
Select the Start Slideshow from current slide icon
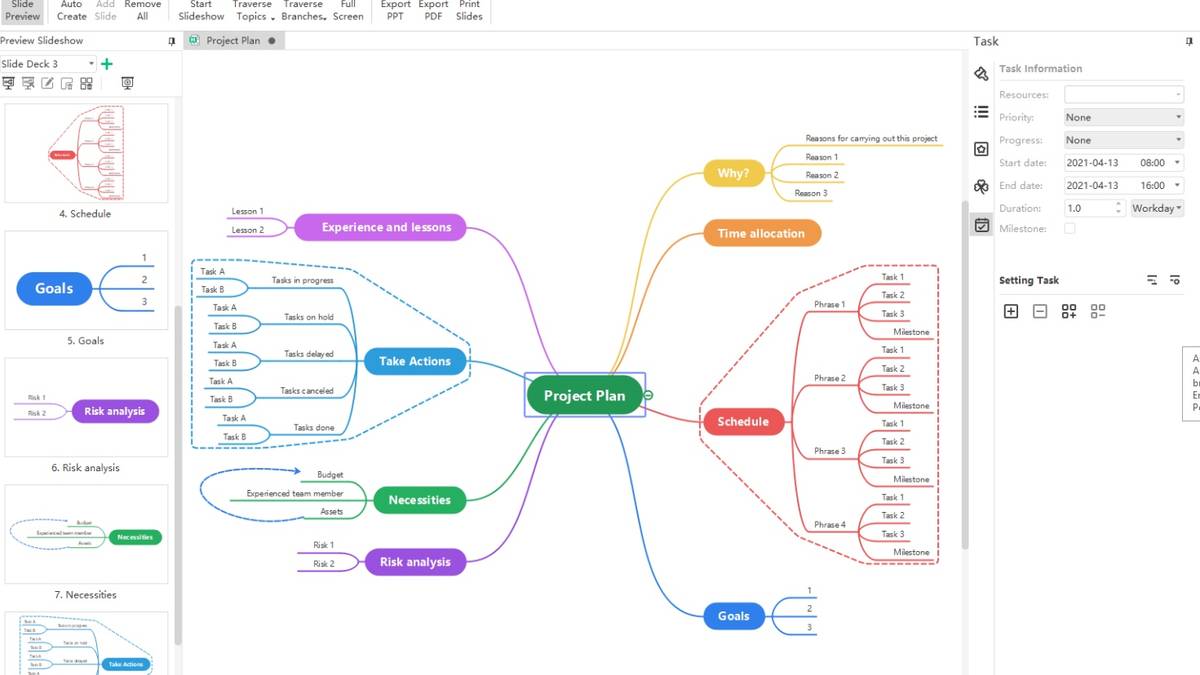[x=27, y=83]
